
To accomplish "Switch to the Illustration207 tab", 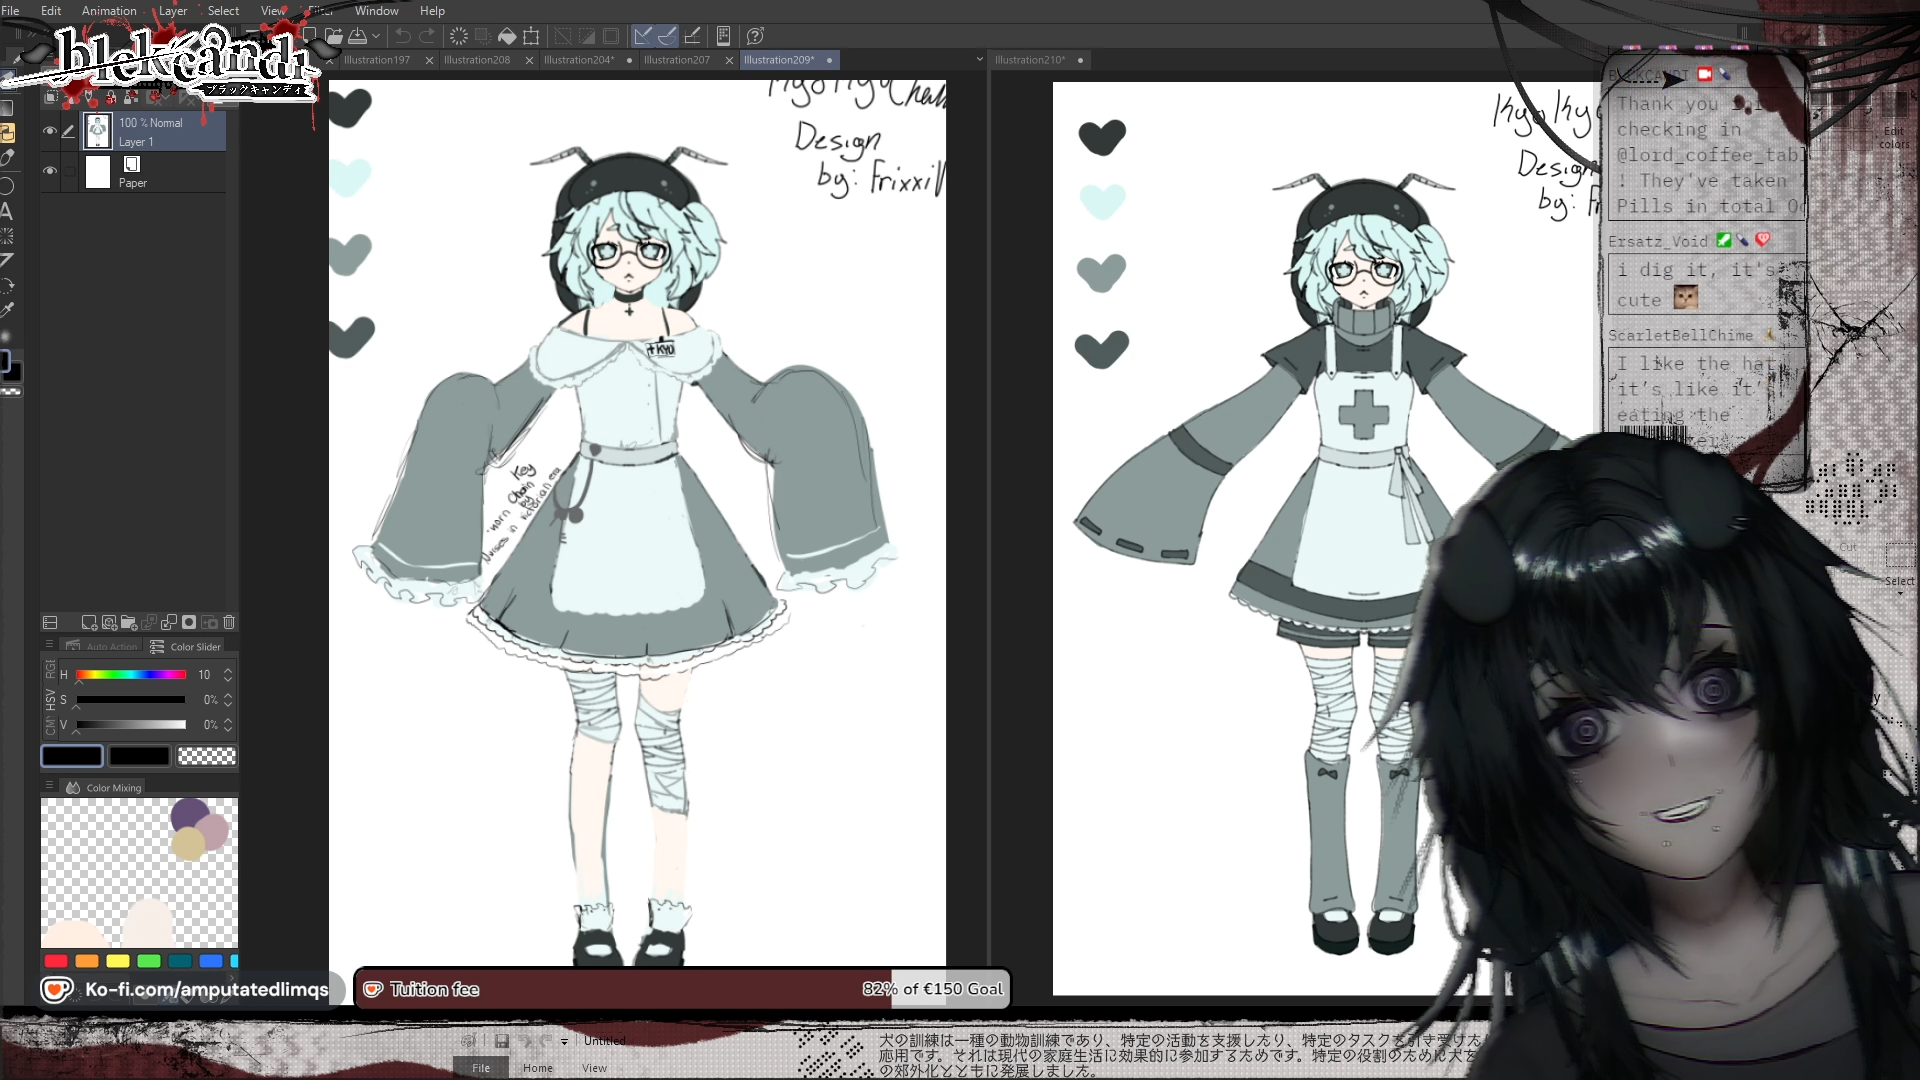I will (x=677, y=60).
